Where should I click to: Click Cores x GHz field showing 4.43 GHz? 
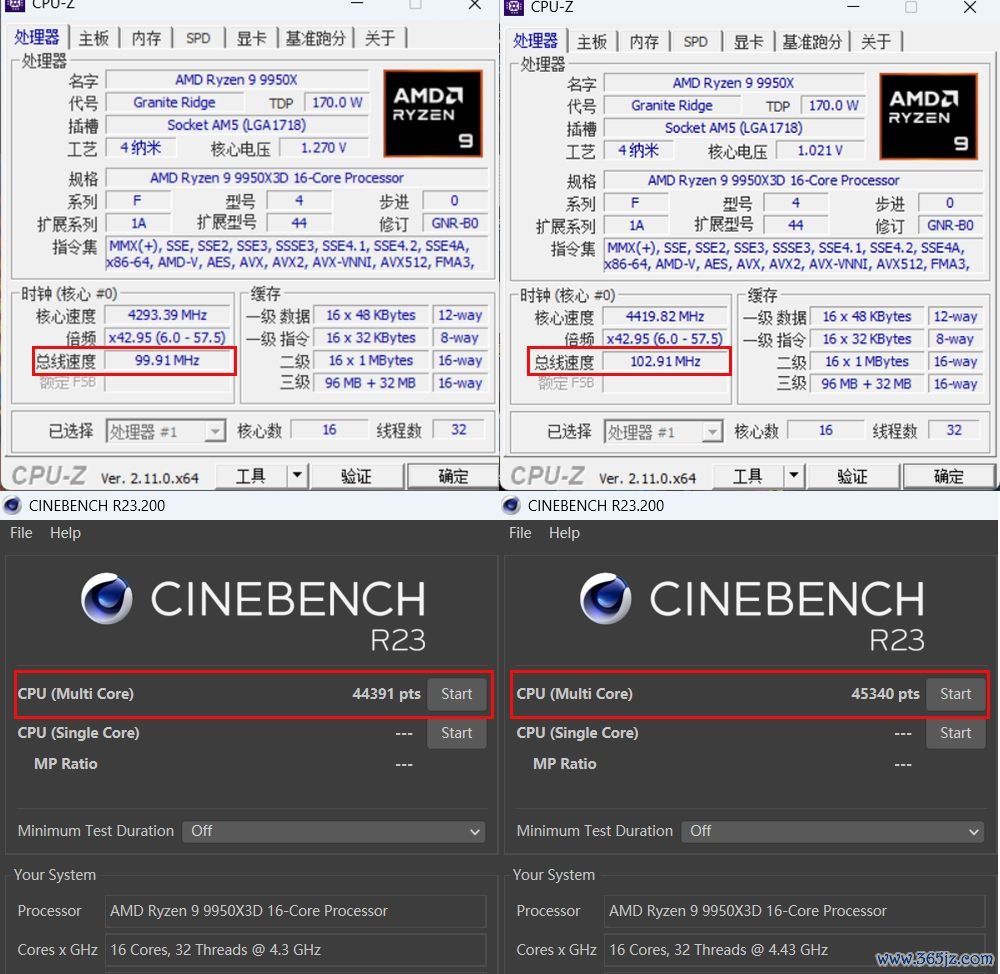[x=794, y=950]
